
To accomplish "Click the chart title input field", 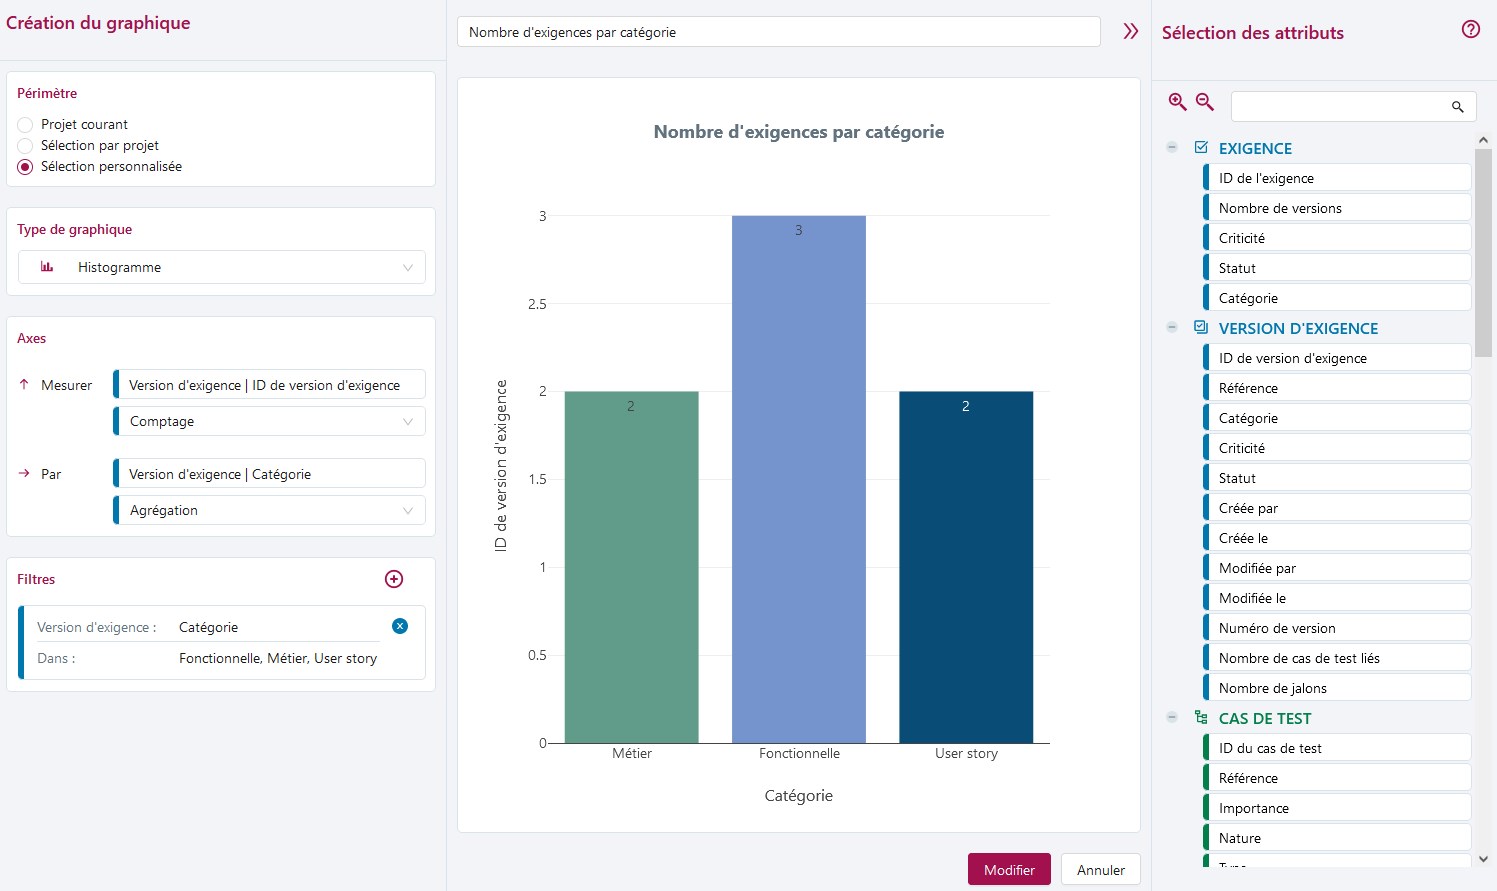I will pos(778,32).
